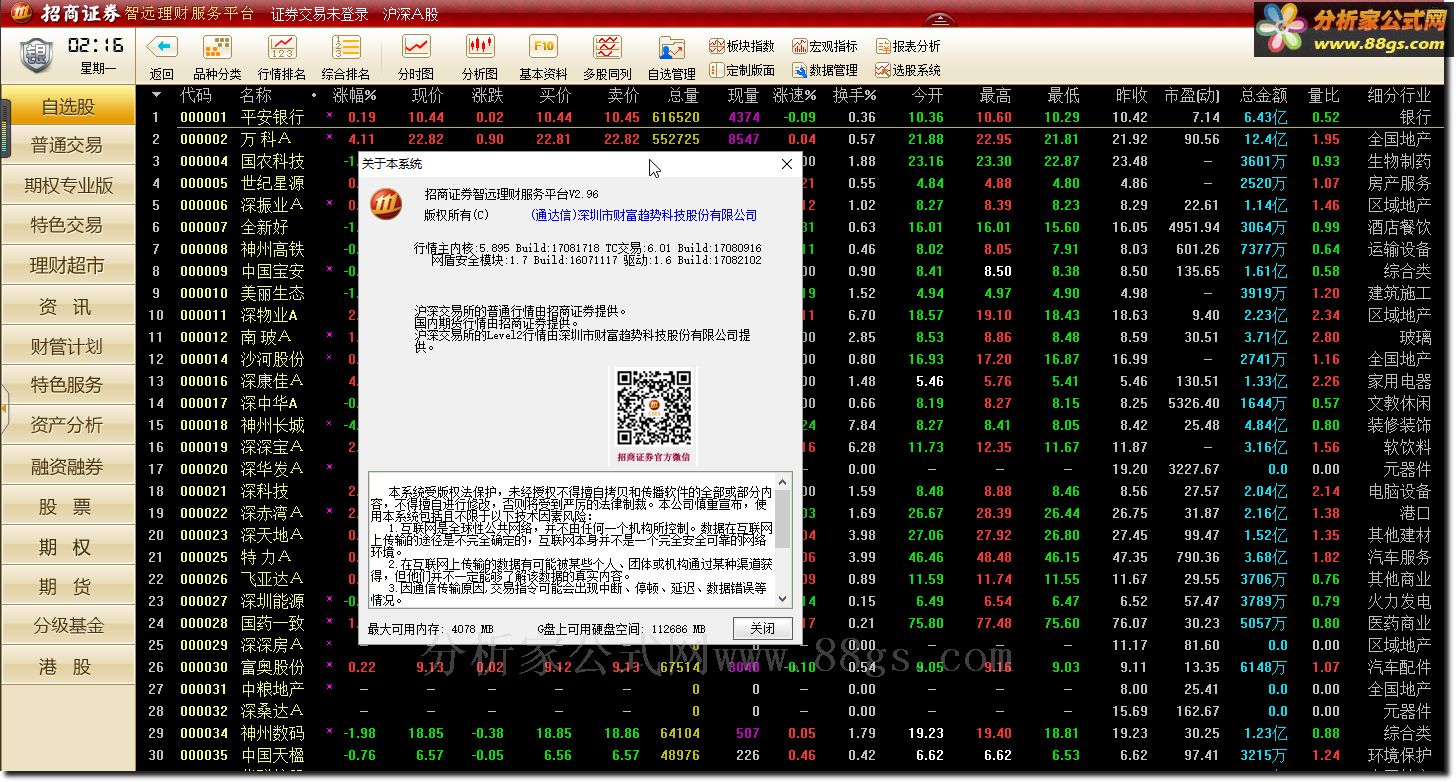The height and width of the screenshot is (782, 1456).
Task: Select the 融资融券 sidebar tab
Action: (68, 466)
